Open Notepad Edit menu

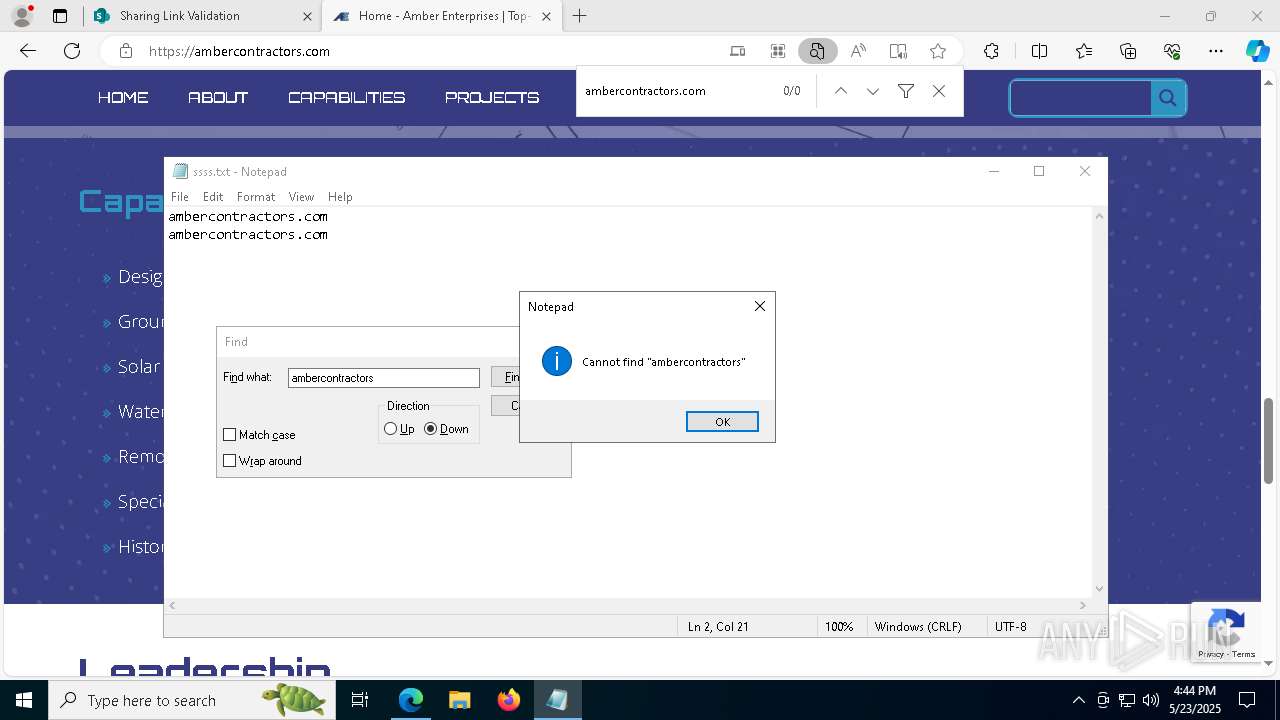[213, 197]
